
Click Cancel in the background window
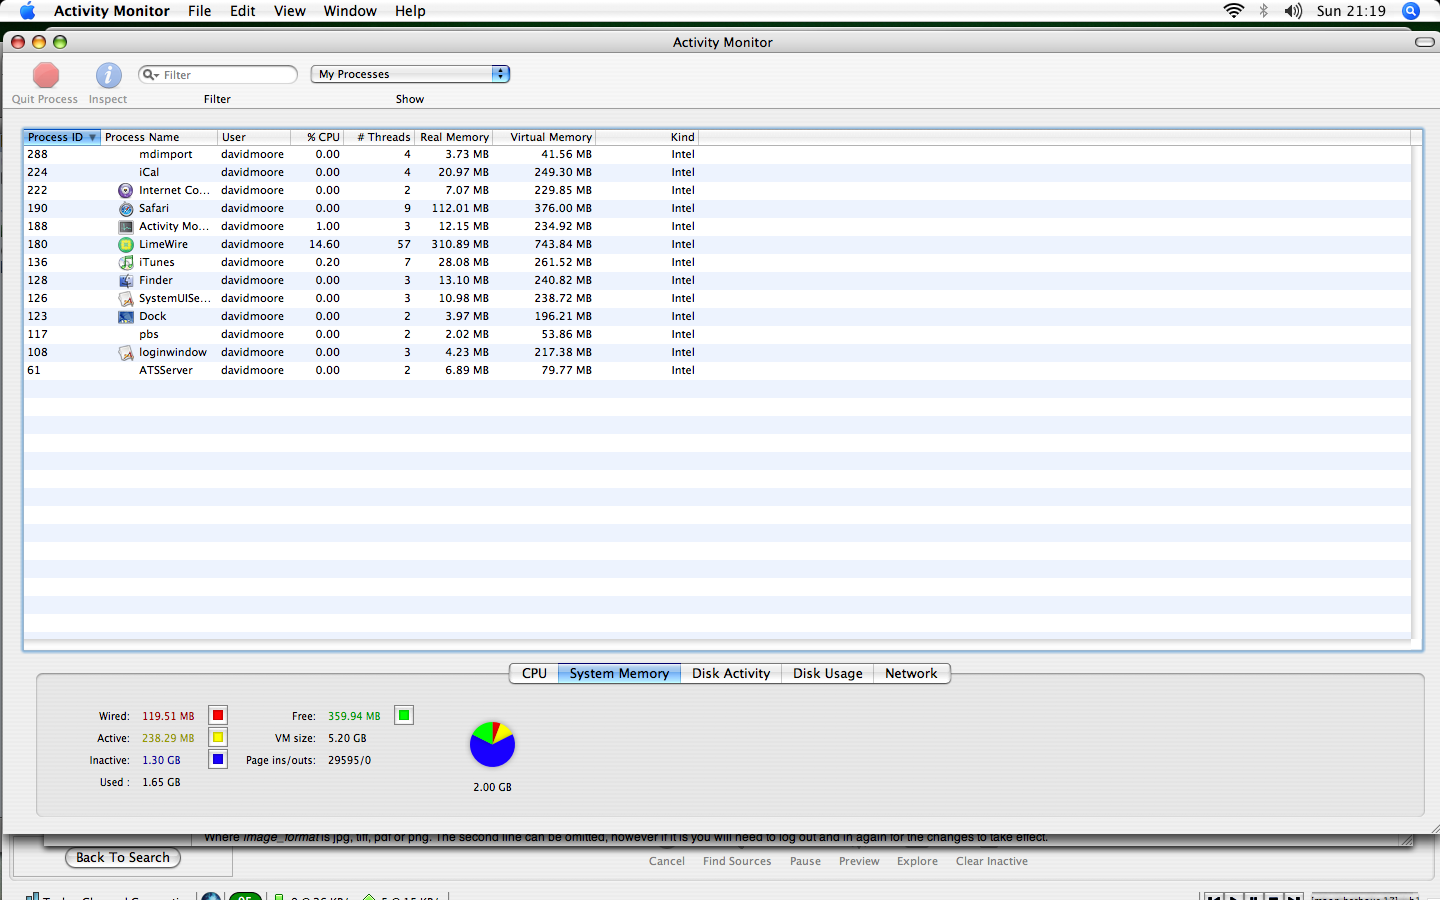click(667, 861)
